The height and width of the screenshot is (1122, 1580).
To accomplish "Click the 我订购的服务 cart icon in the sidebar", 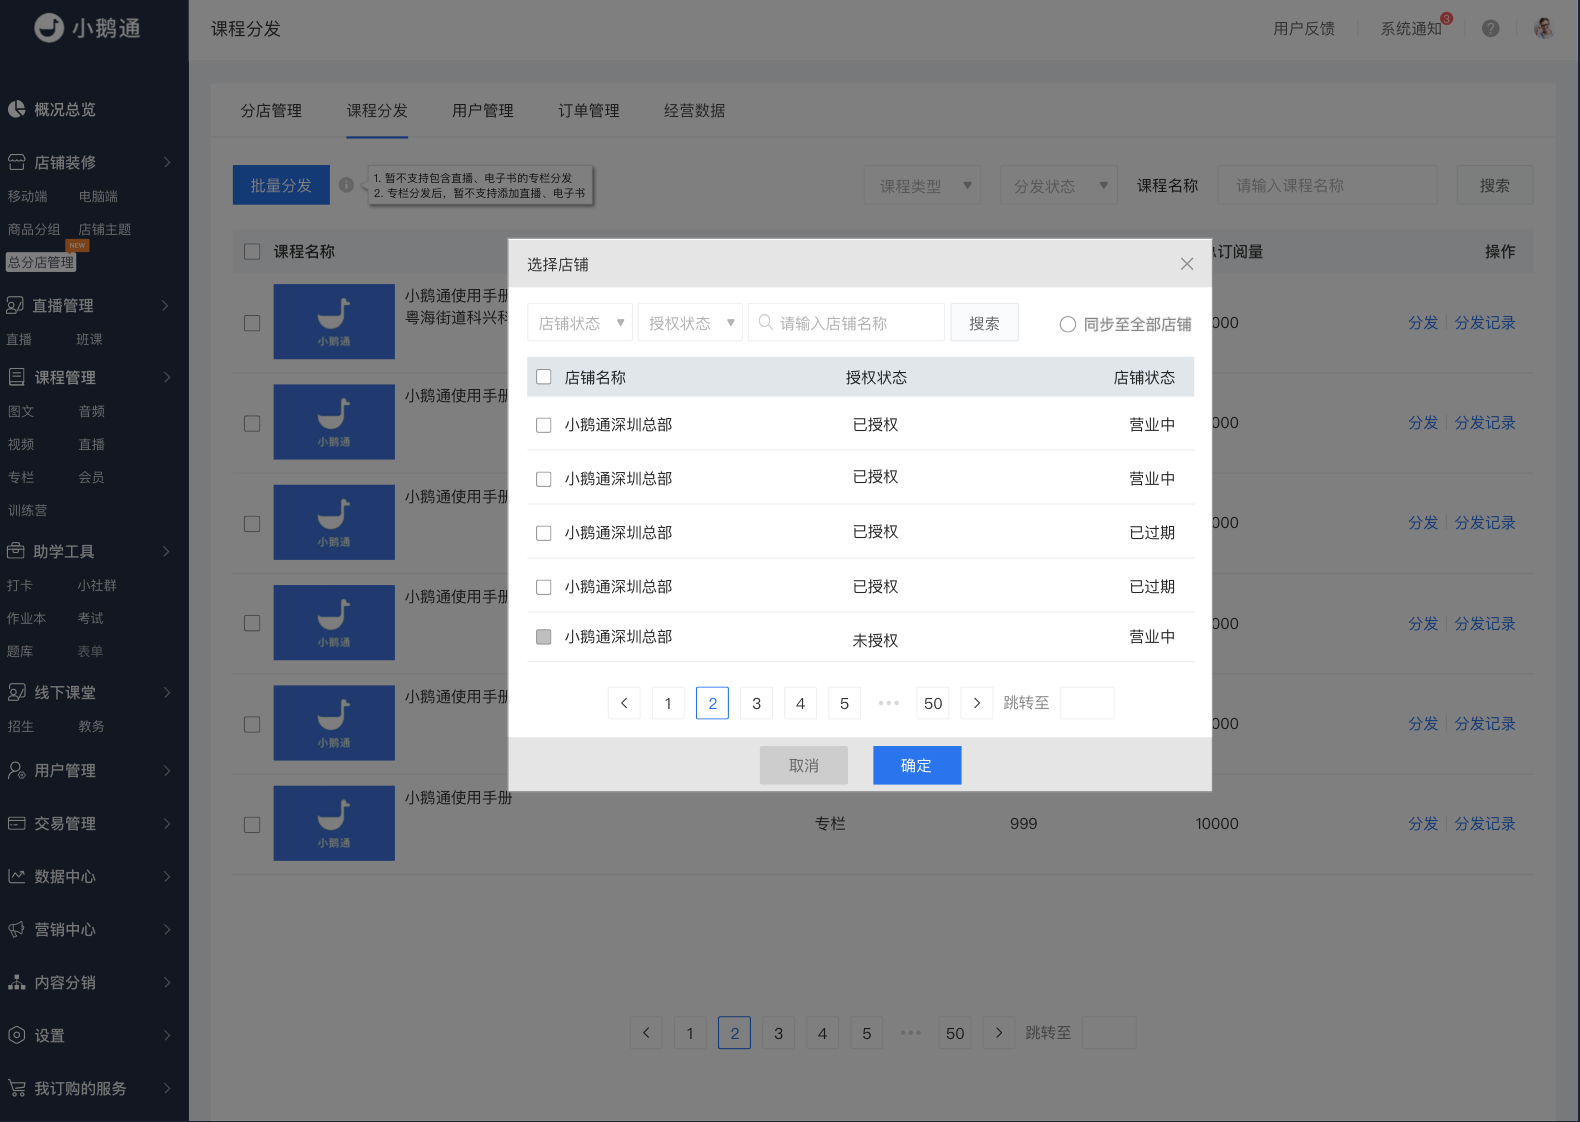I will [x=17, y=1088].
